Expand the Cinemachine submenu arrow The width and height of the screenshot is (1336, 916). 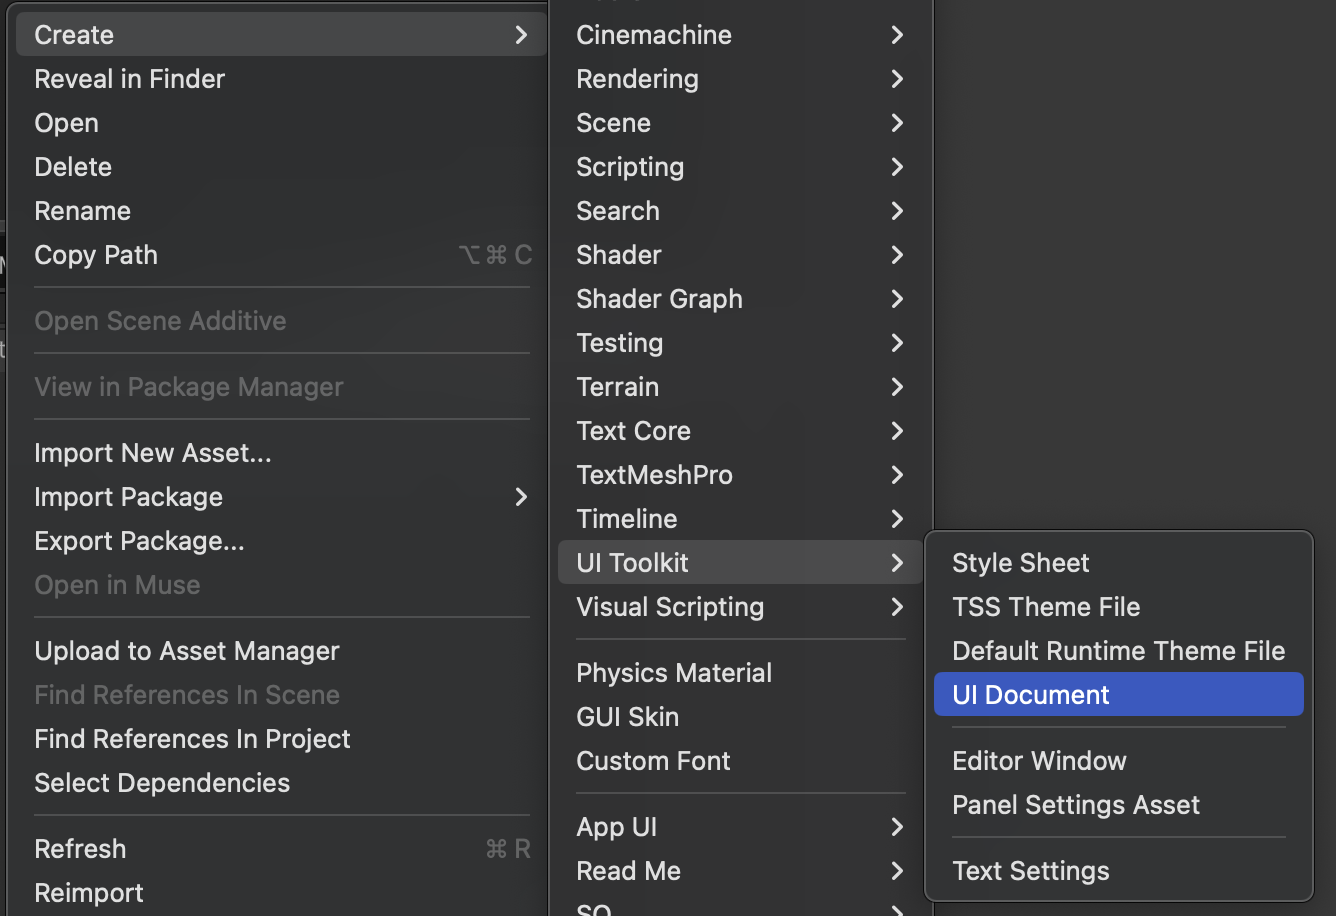click(897, 35)
